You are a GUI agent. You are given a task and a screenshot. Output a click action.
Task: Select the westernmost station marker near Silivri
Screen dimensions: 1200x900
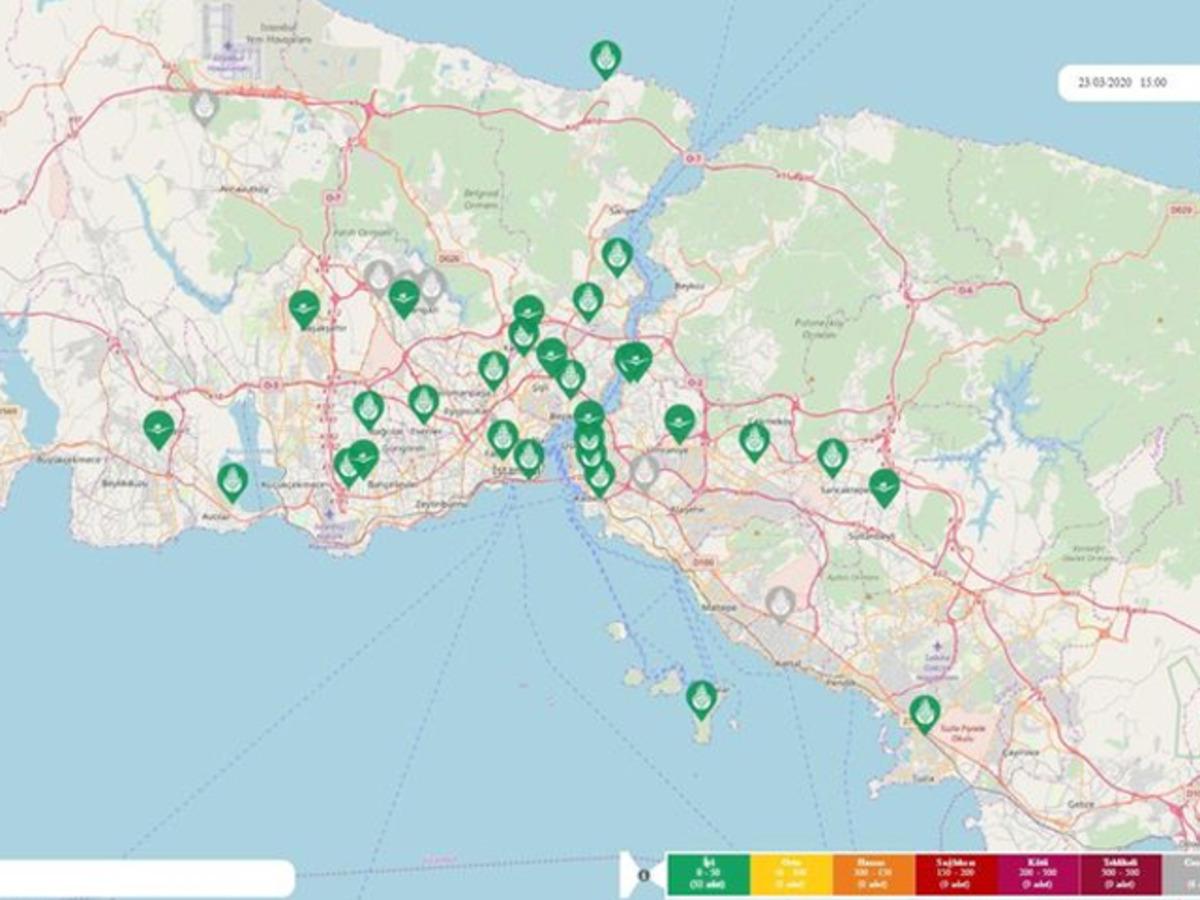coord(157,427)
